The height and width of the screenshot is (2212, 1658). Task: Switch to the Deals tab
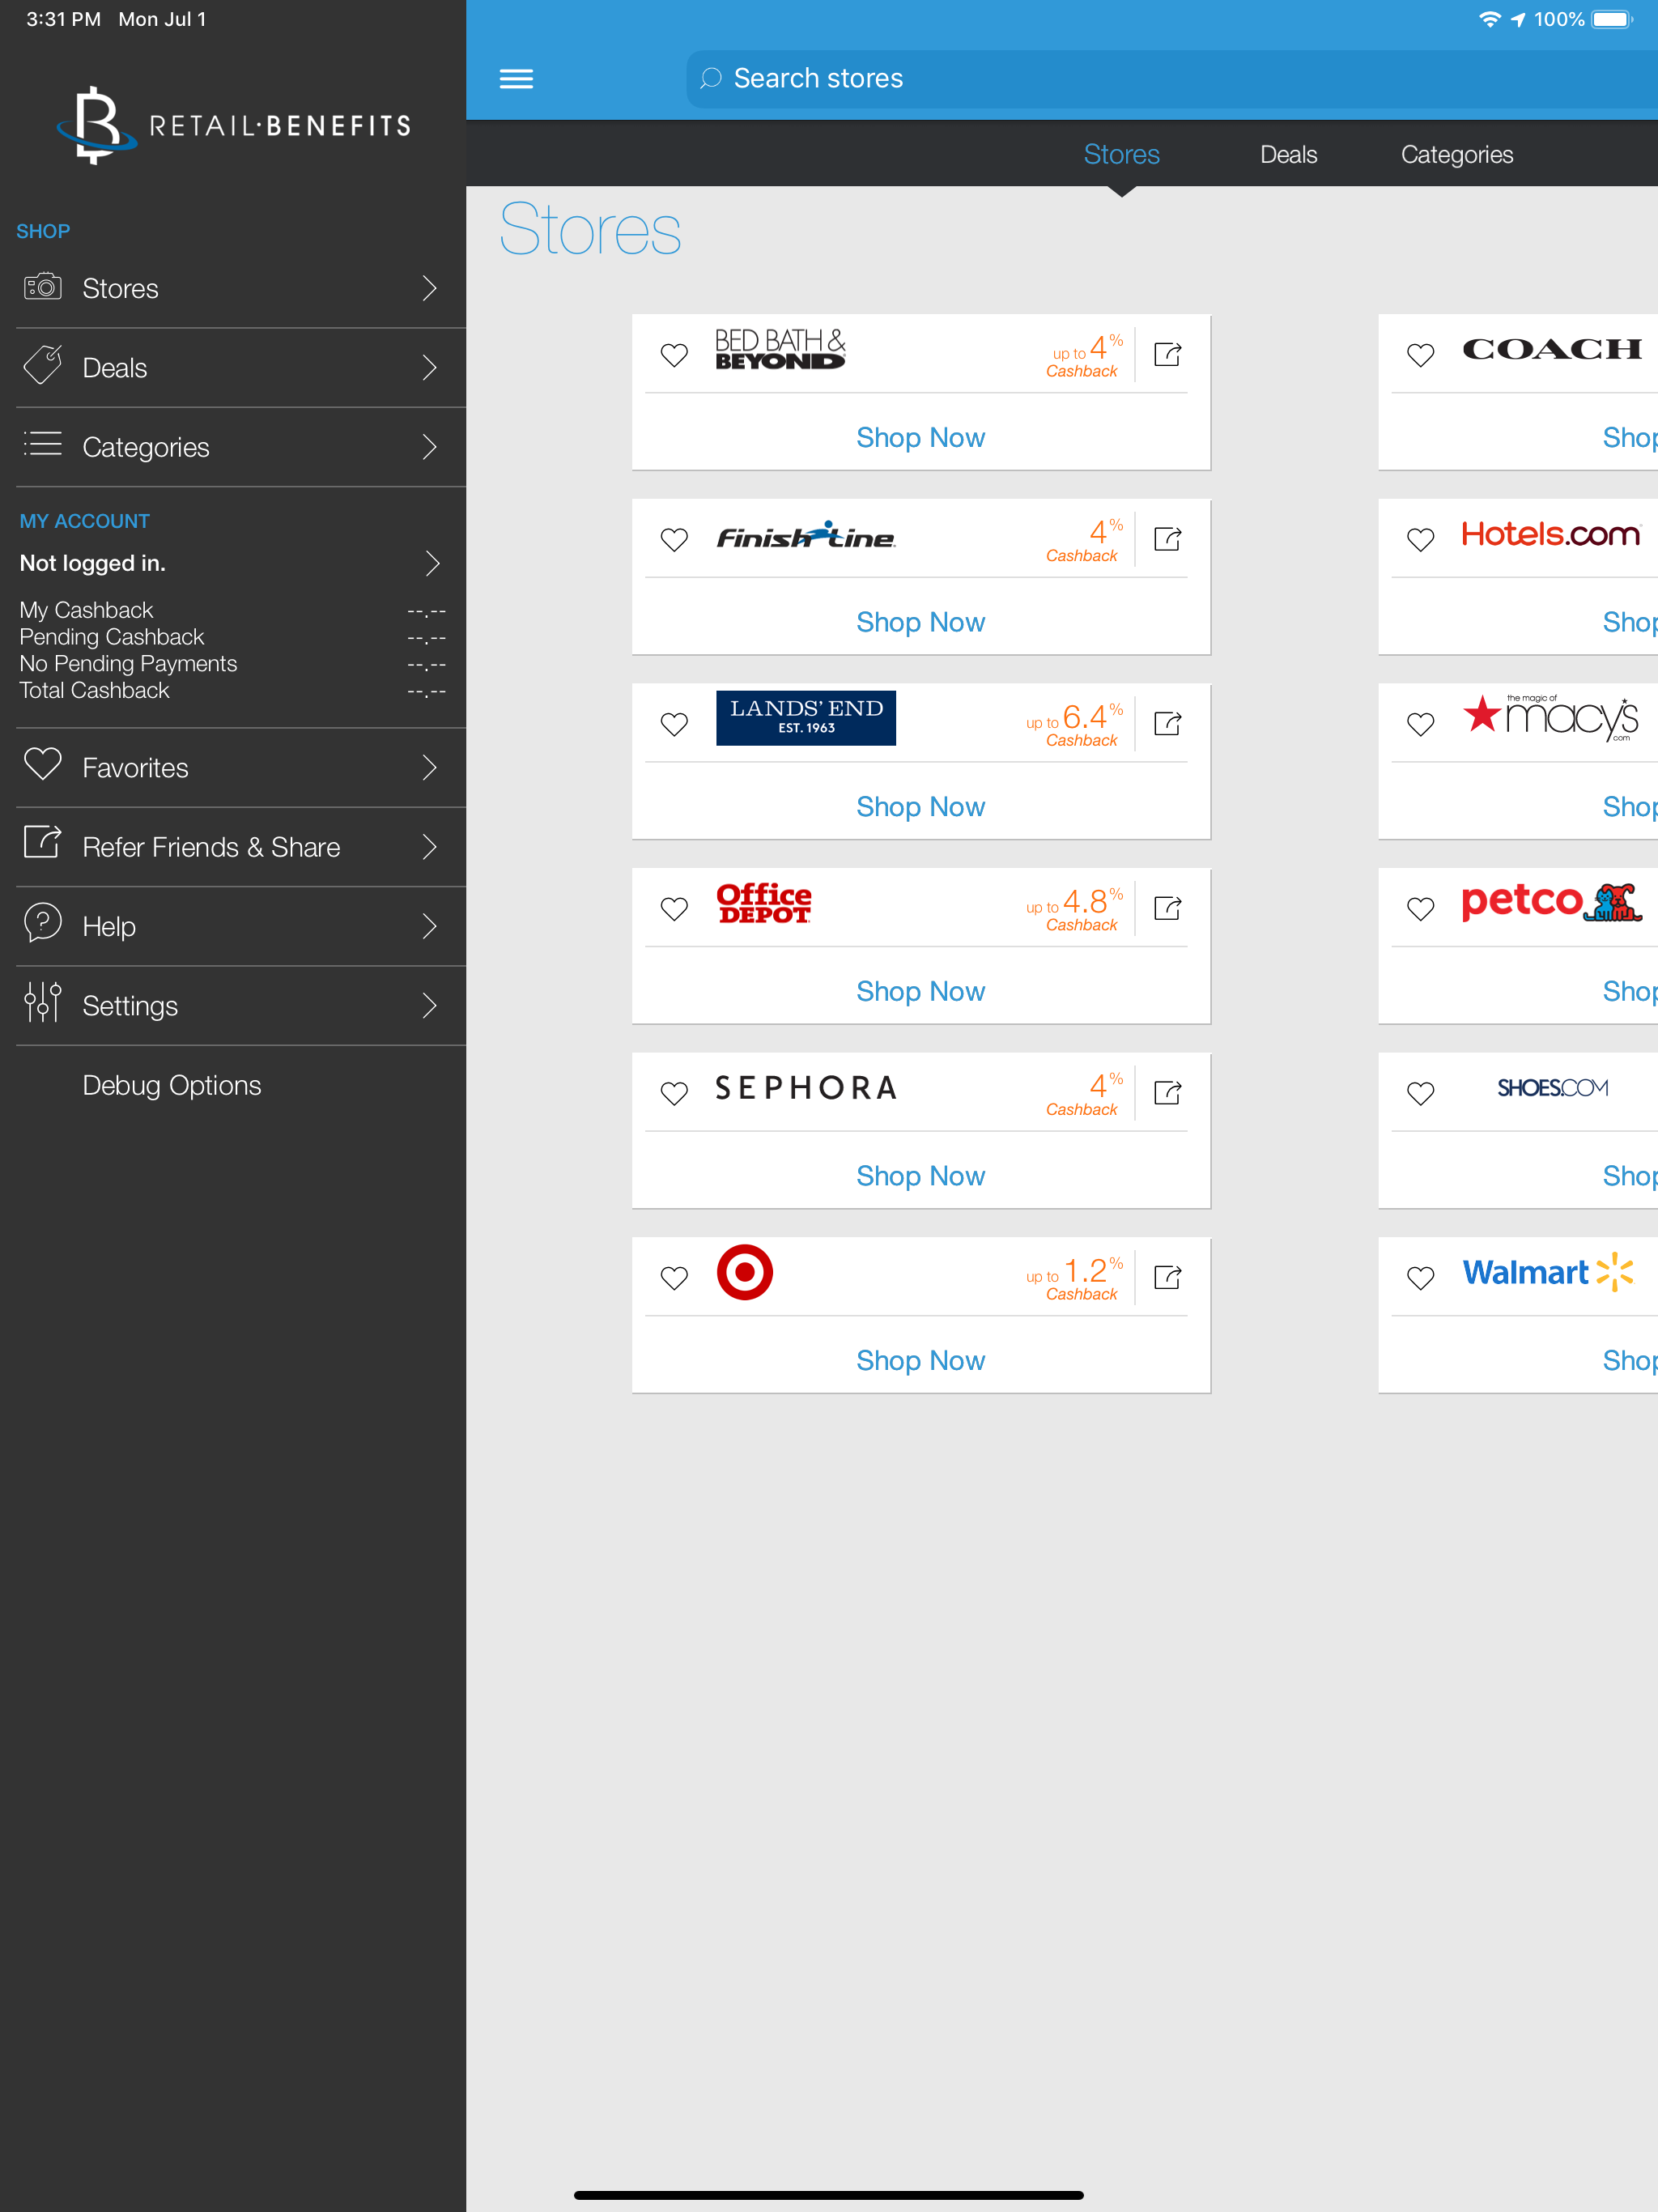[x=1288, y=154]
